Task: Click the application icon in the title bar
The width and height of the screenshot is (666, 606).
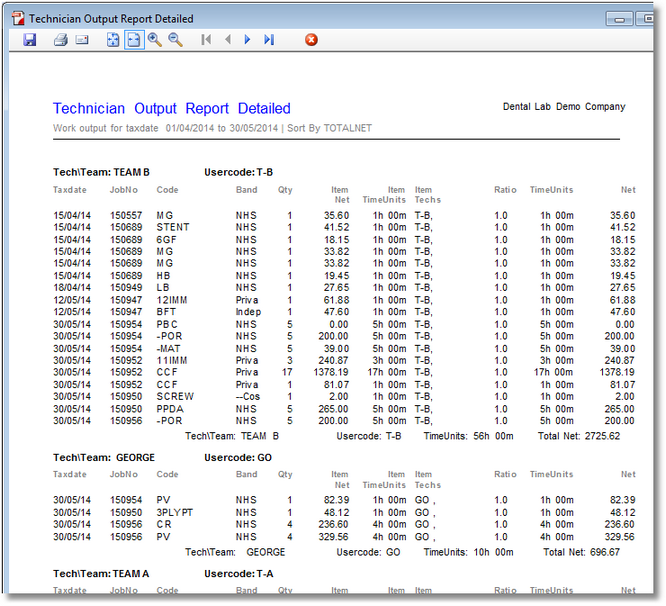Action: coord(17,18)
